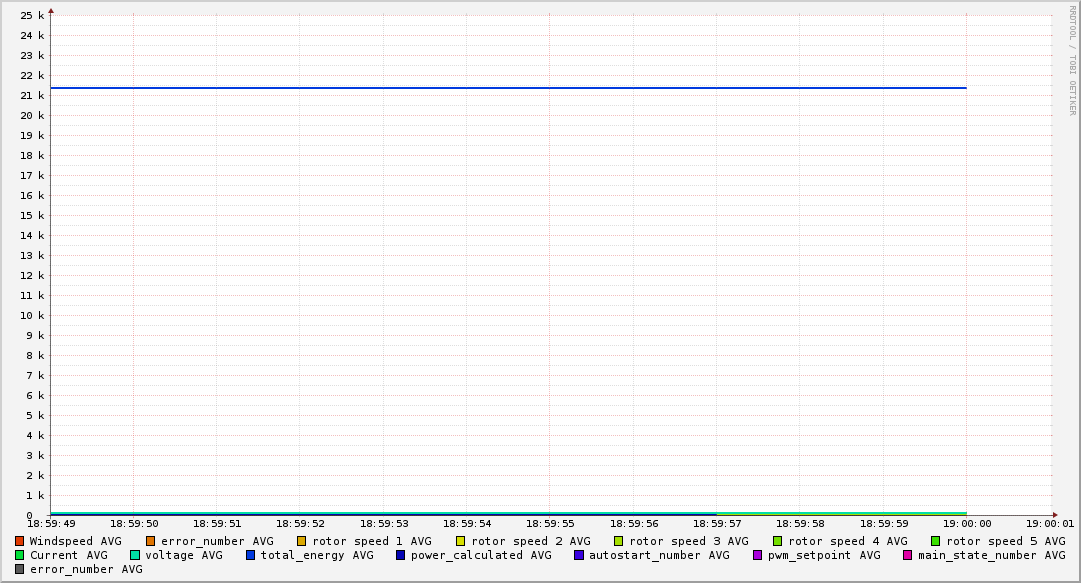This screenshot has width=1081, height=583.
Task: Click the rotor speed 3 AVG color swatch
Action: [619, 541]
